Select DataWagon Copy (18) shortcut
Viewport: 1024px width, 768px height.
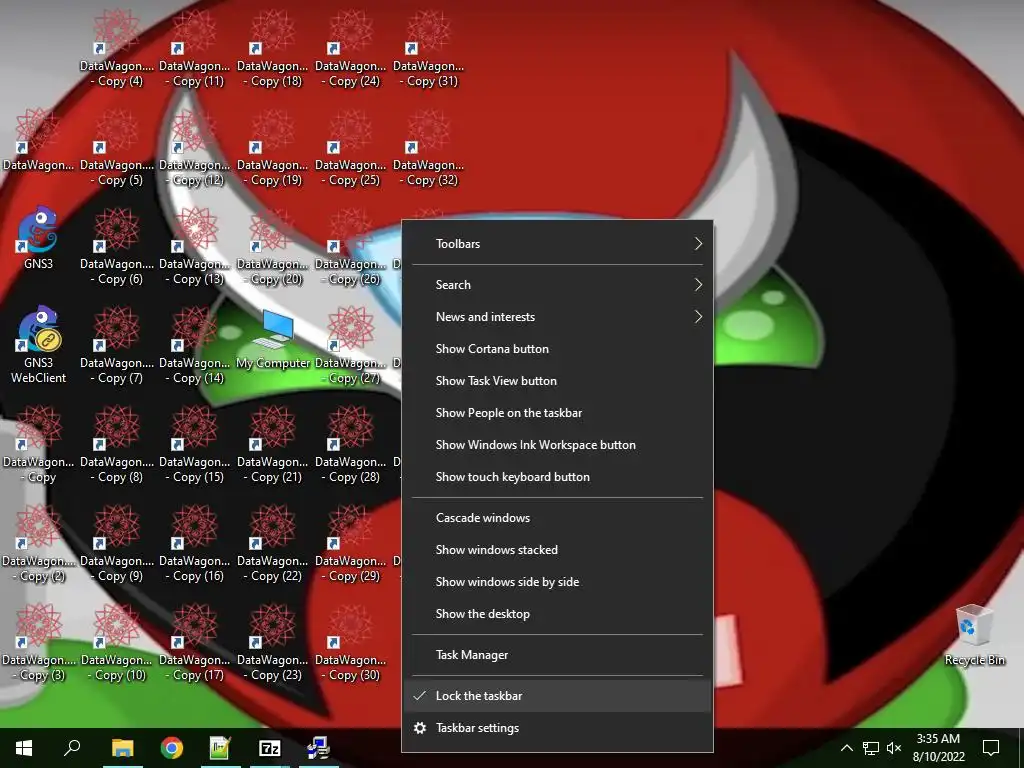point(272,48)
